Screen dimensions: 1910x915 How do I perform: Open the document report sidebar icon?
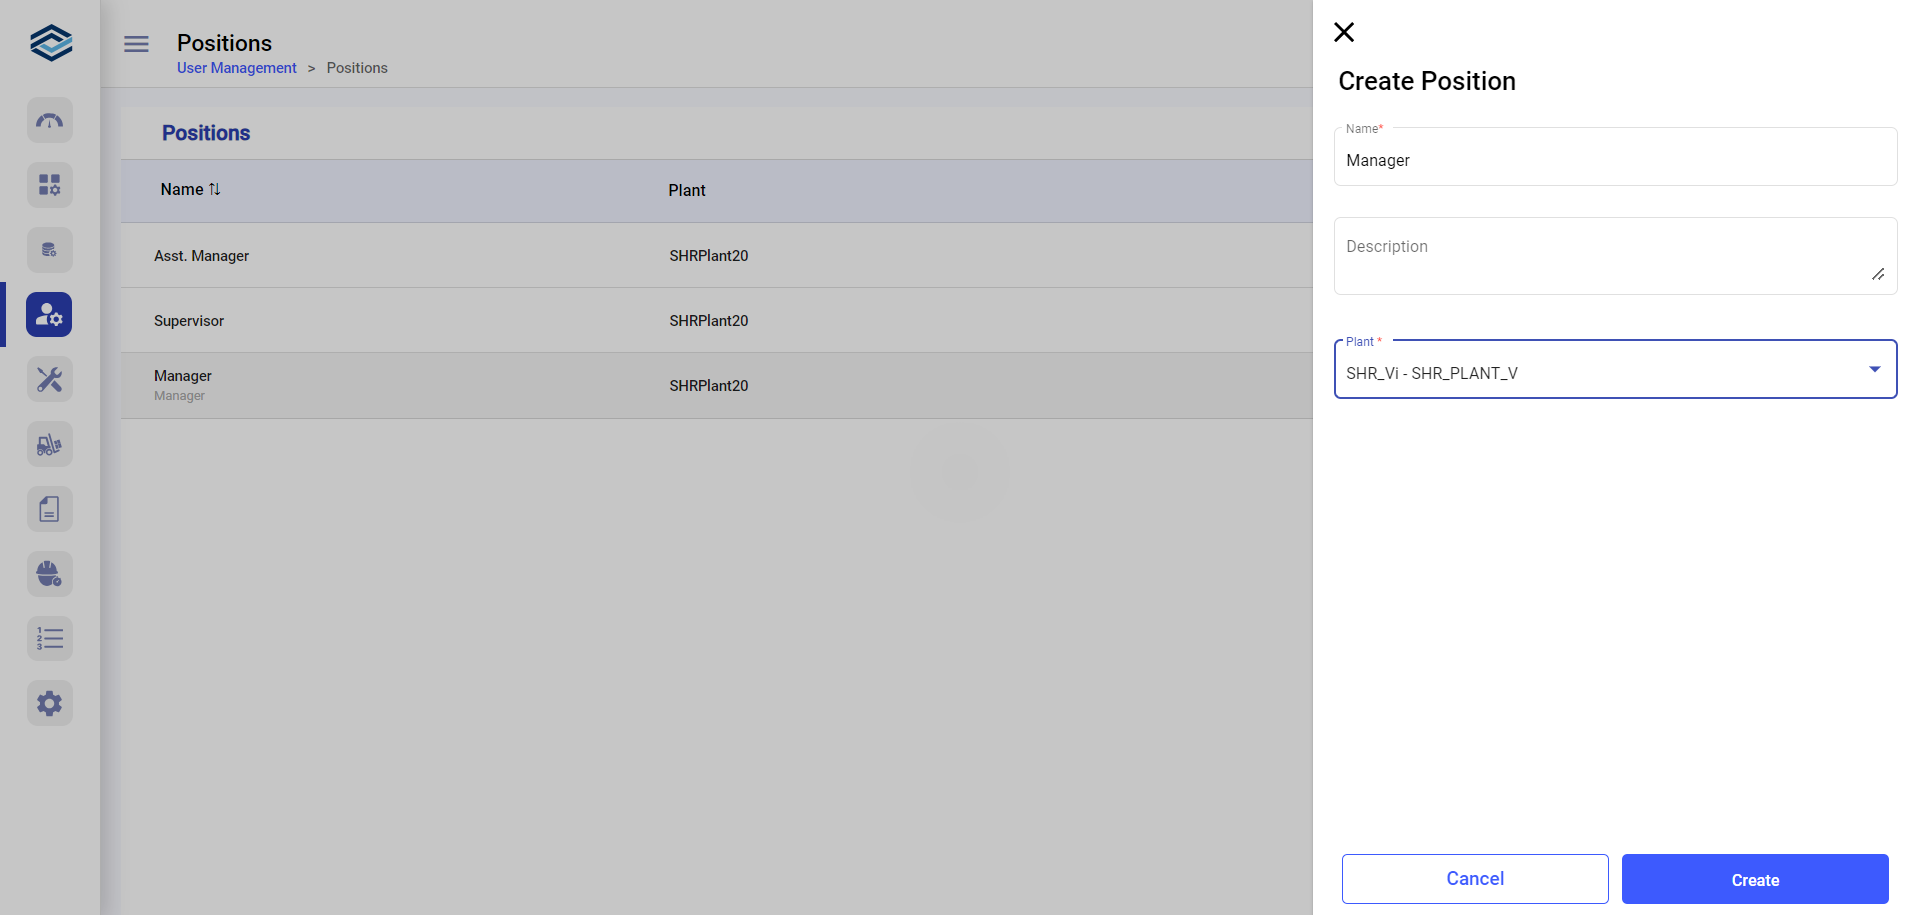pos(50,509)
